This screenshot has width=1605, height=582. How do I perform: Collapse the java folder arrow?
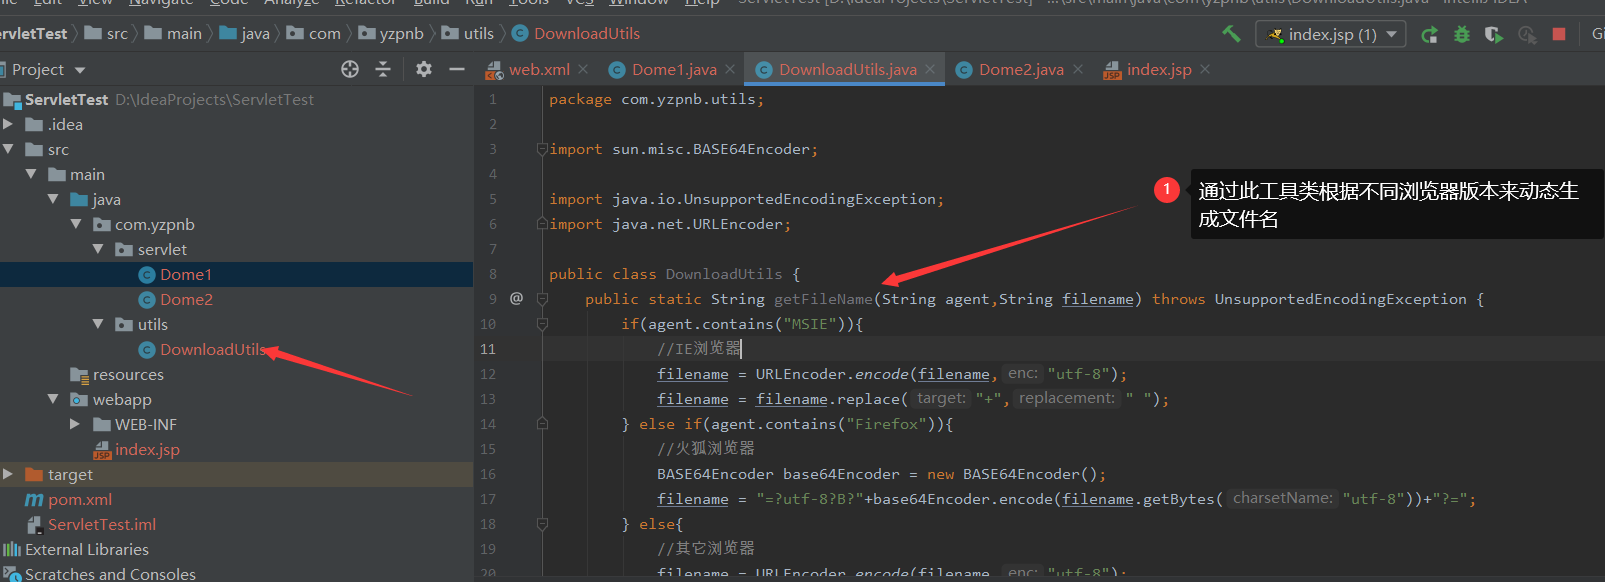53,199
